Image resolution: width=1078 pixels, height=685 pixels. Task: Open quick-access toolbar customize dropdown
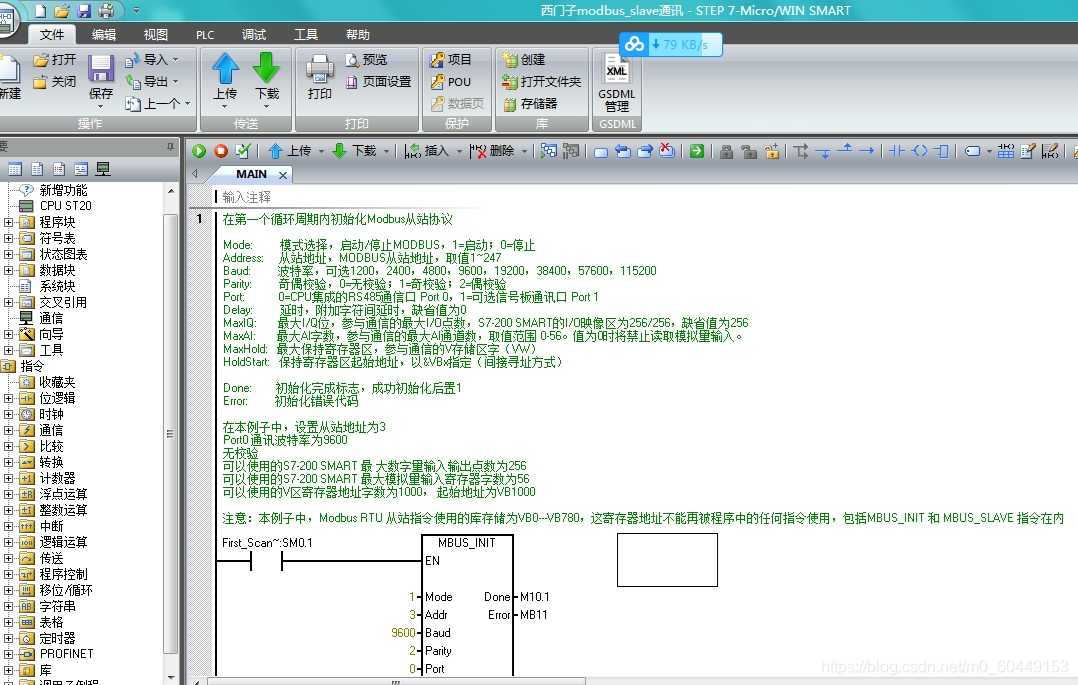(136, 10)
